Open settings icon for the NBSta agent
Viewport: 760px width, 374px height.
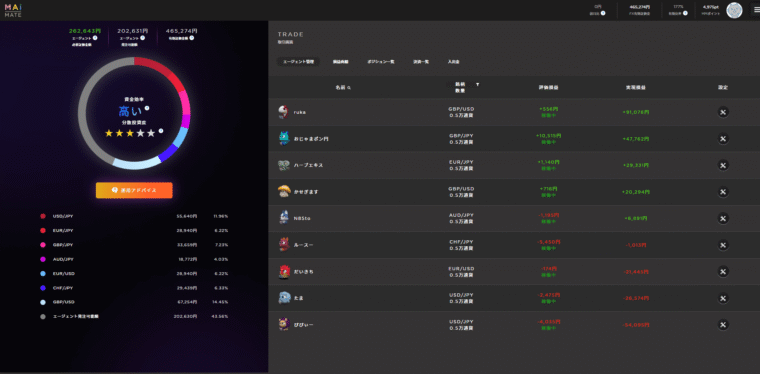723,218
